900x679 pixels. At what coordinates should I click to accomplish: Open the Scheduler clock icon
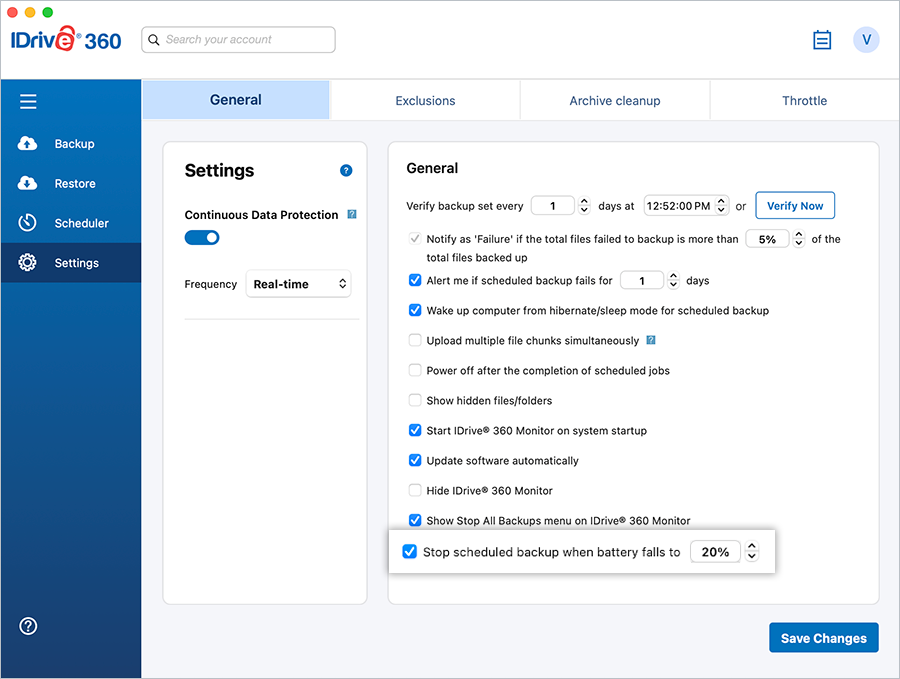click(x=28, y=223)
